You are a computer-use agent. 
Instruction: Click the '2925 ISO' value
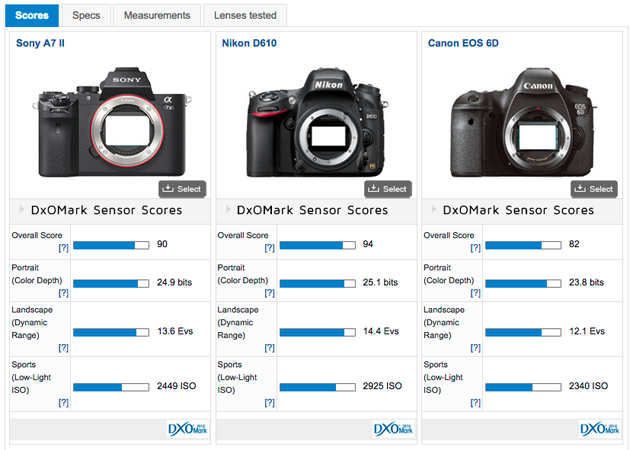tap(382, 386)
